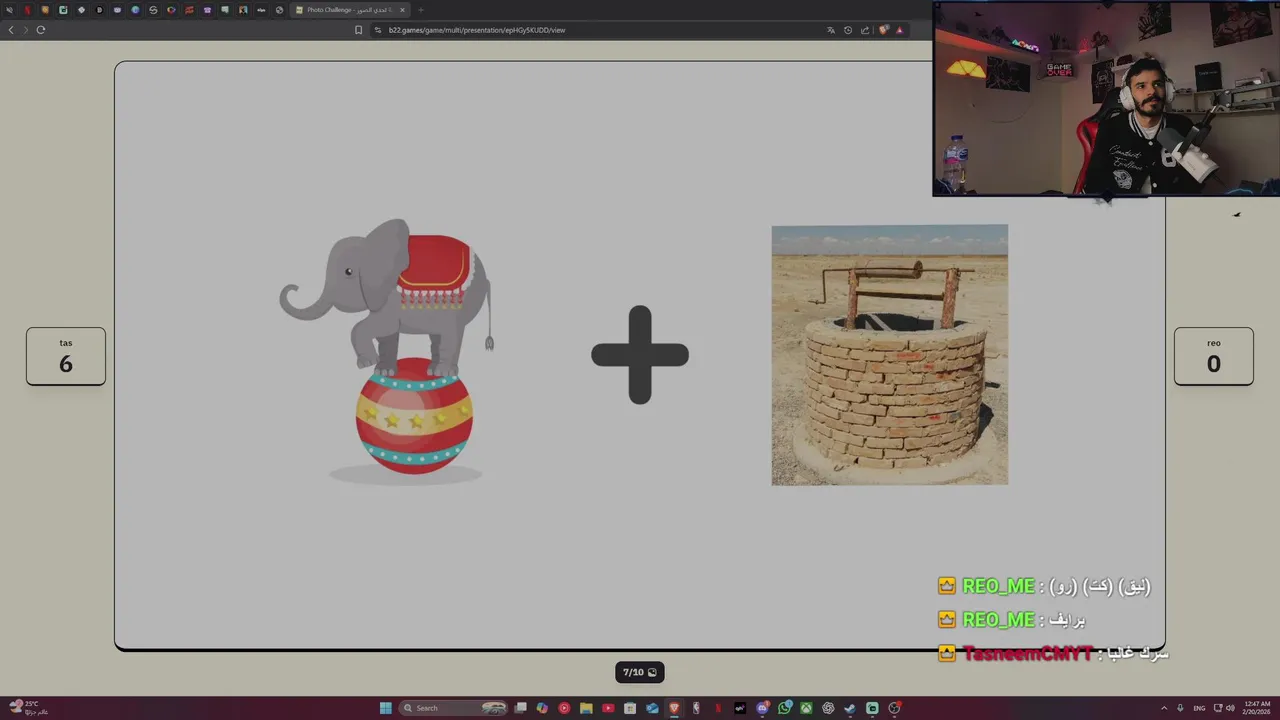Click the taskbar Search box
Viewport: 1280px width, 720px height.
point(453,708)
